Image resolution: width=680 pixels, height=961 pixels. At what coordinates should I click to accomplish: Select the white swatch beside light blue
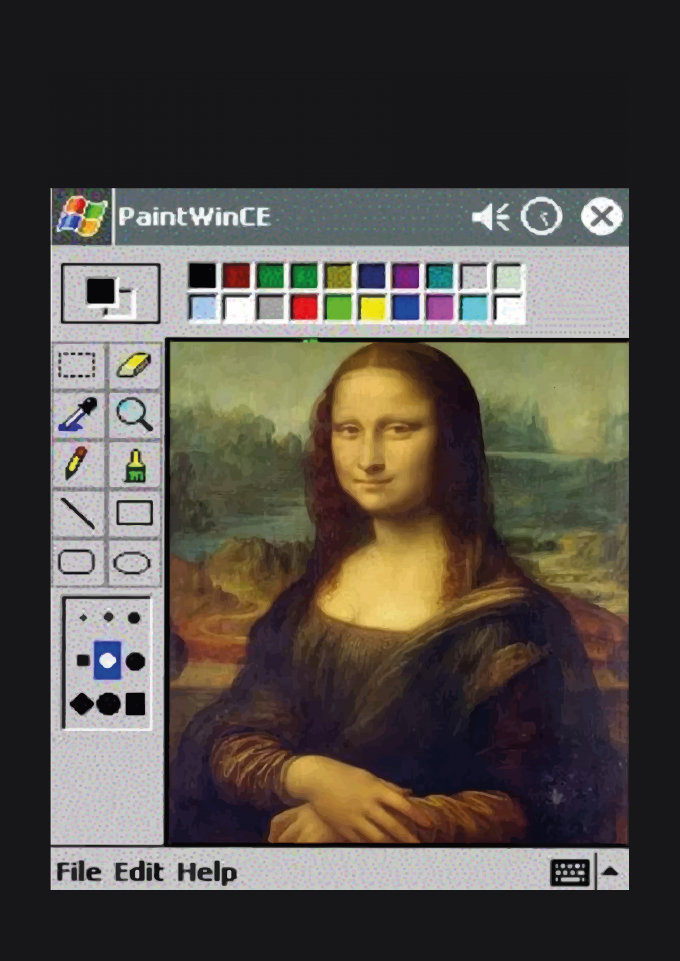pyautogui.click(x=236, y=308)
